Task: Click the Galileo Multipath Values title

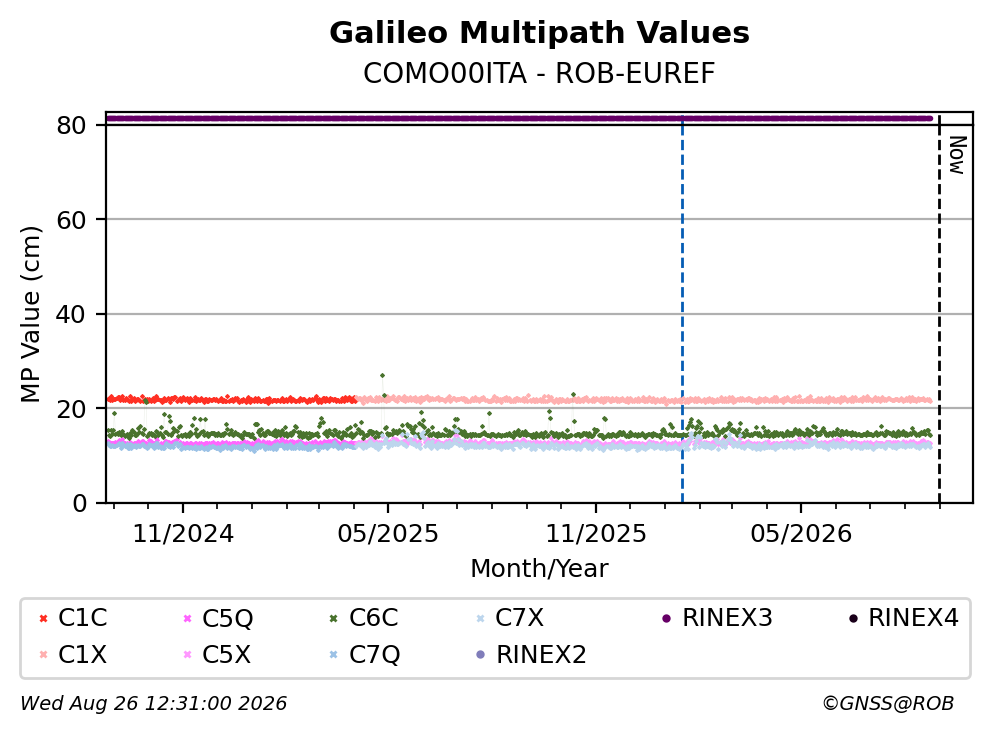Action: [x=539, y=32]
